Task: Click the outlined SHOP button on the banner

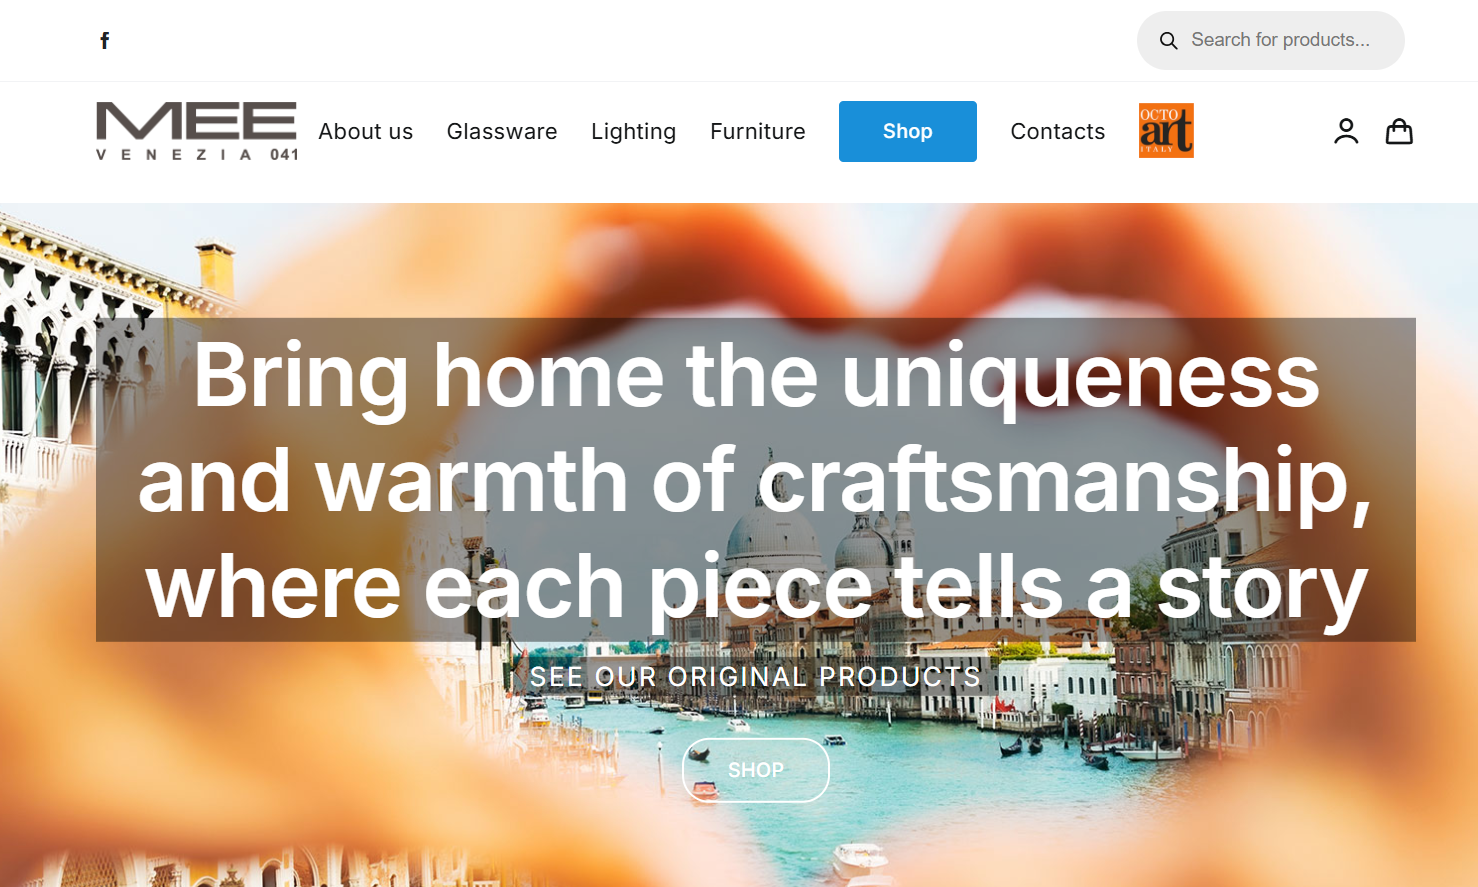Action: point(756,770)
